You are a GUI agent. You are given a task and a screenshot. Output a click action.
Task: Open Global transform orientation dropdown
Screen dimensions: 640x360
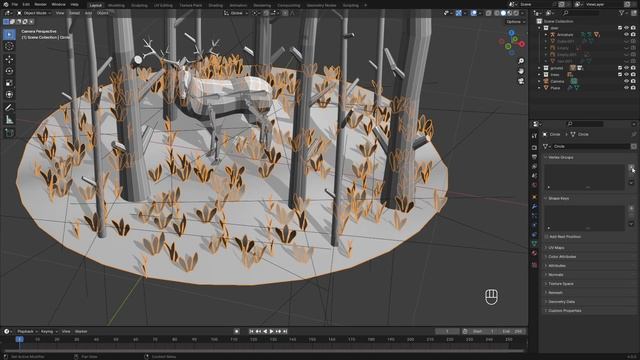coord(236,13)
